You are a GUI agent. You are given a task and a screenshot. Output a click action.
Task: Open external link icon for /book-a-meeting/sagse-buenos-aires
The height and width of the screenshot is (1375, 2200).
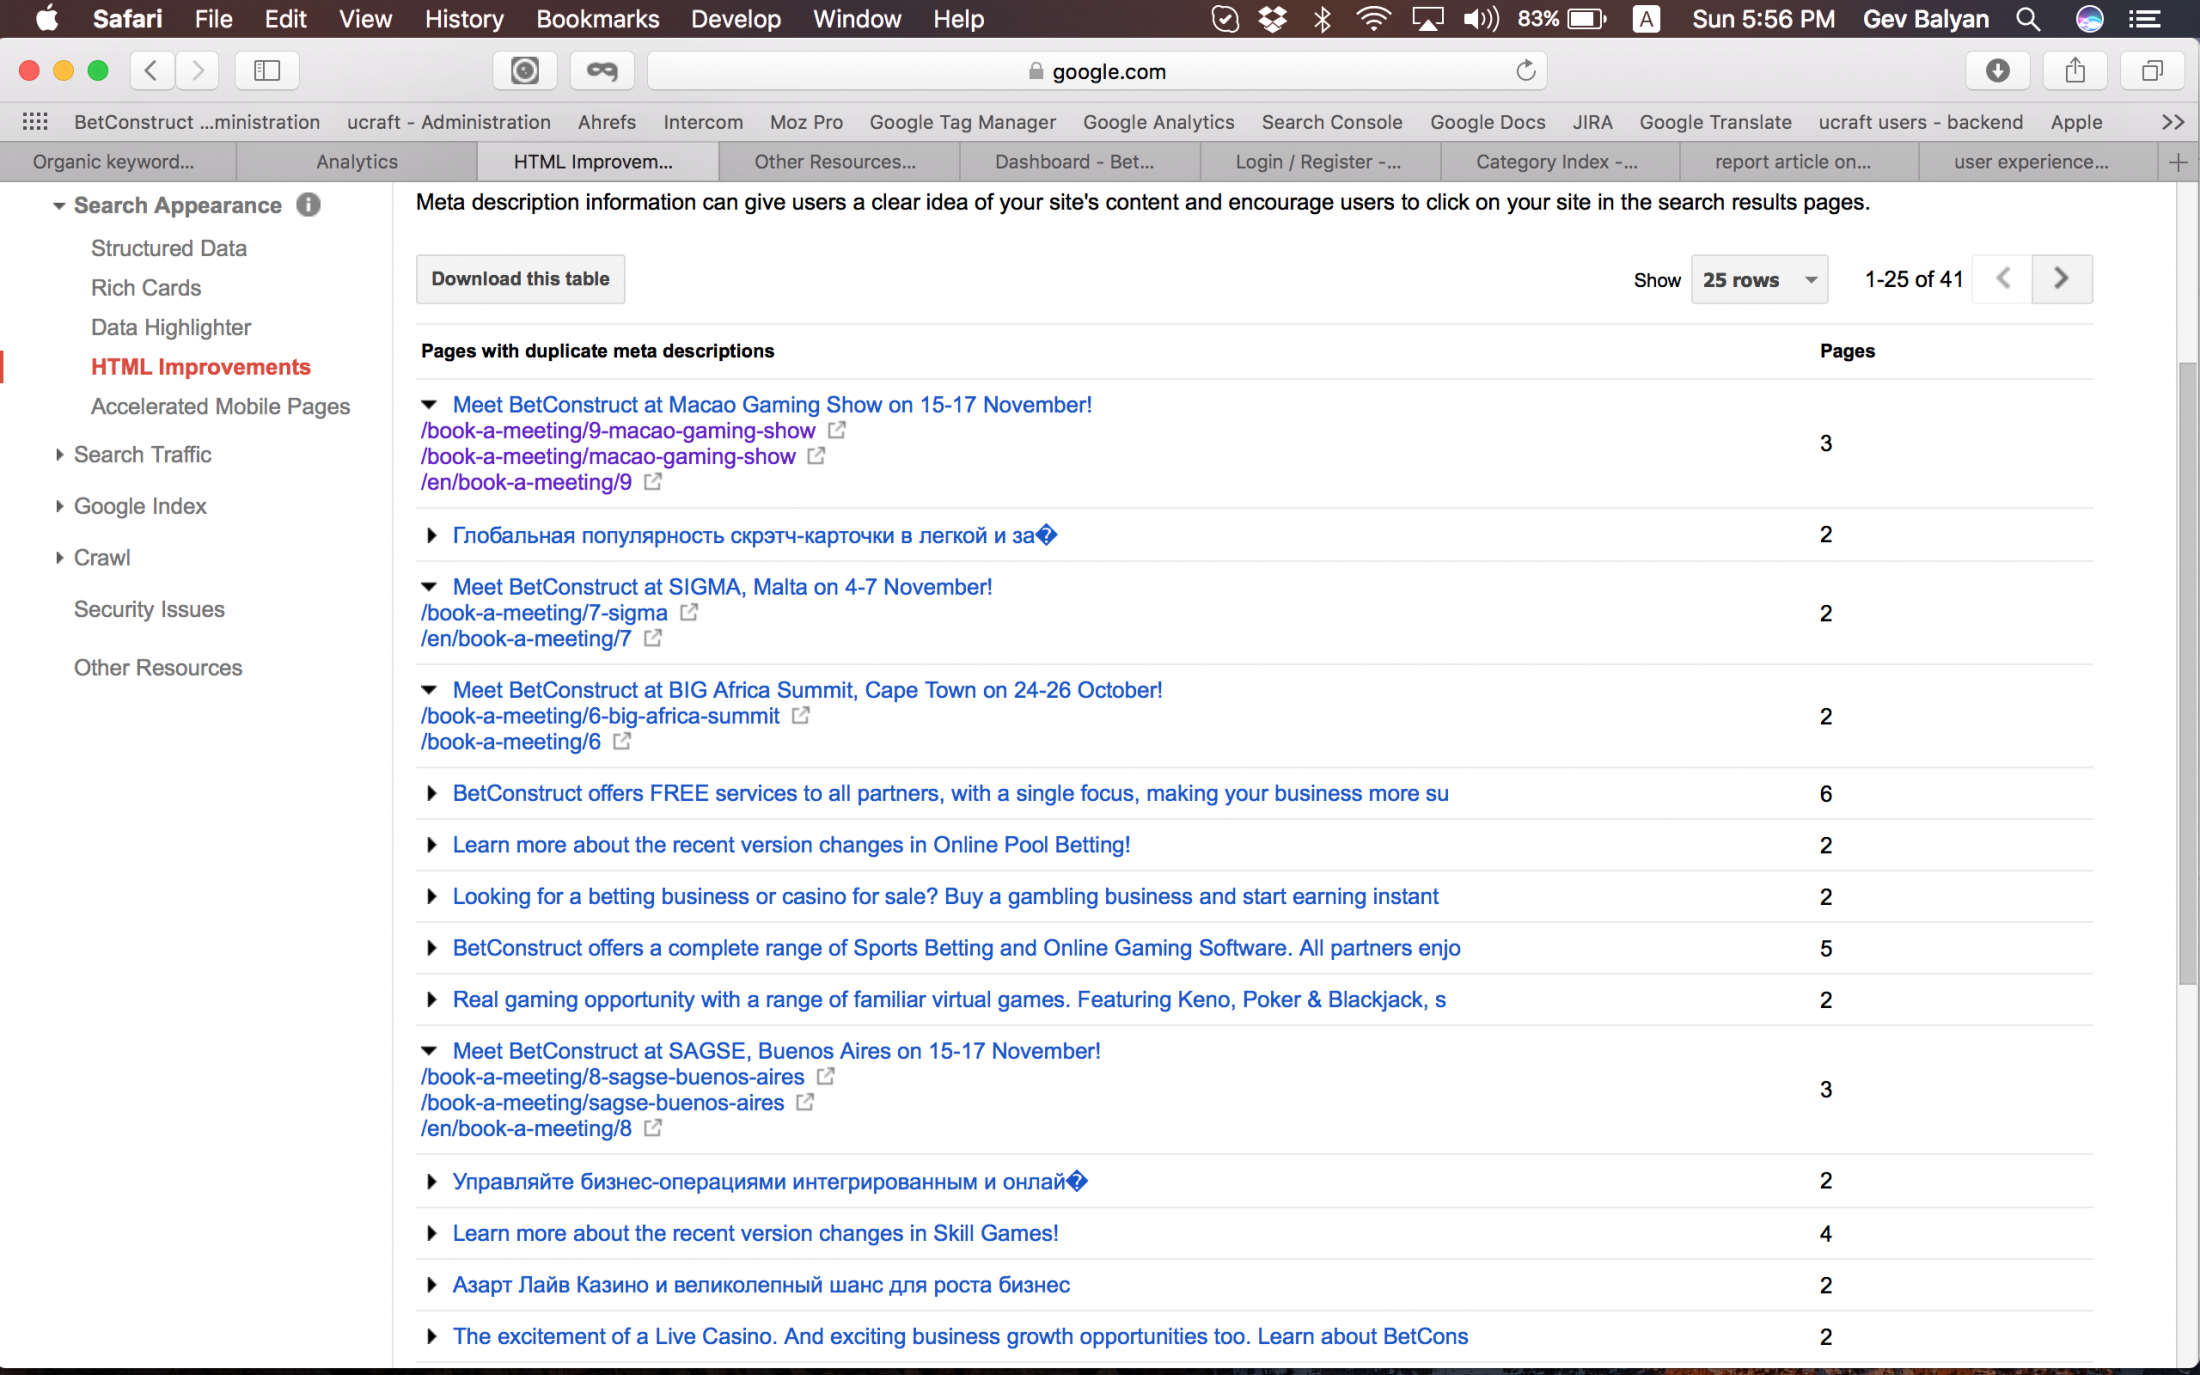805,1102
